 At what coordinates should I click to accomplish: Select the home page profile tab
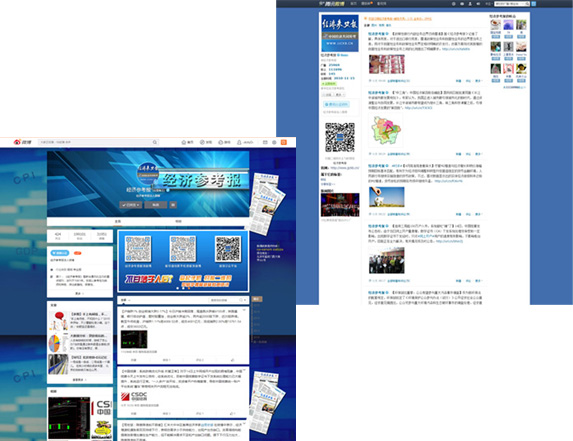click(x=118, y=221)
